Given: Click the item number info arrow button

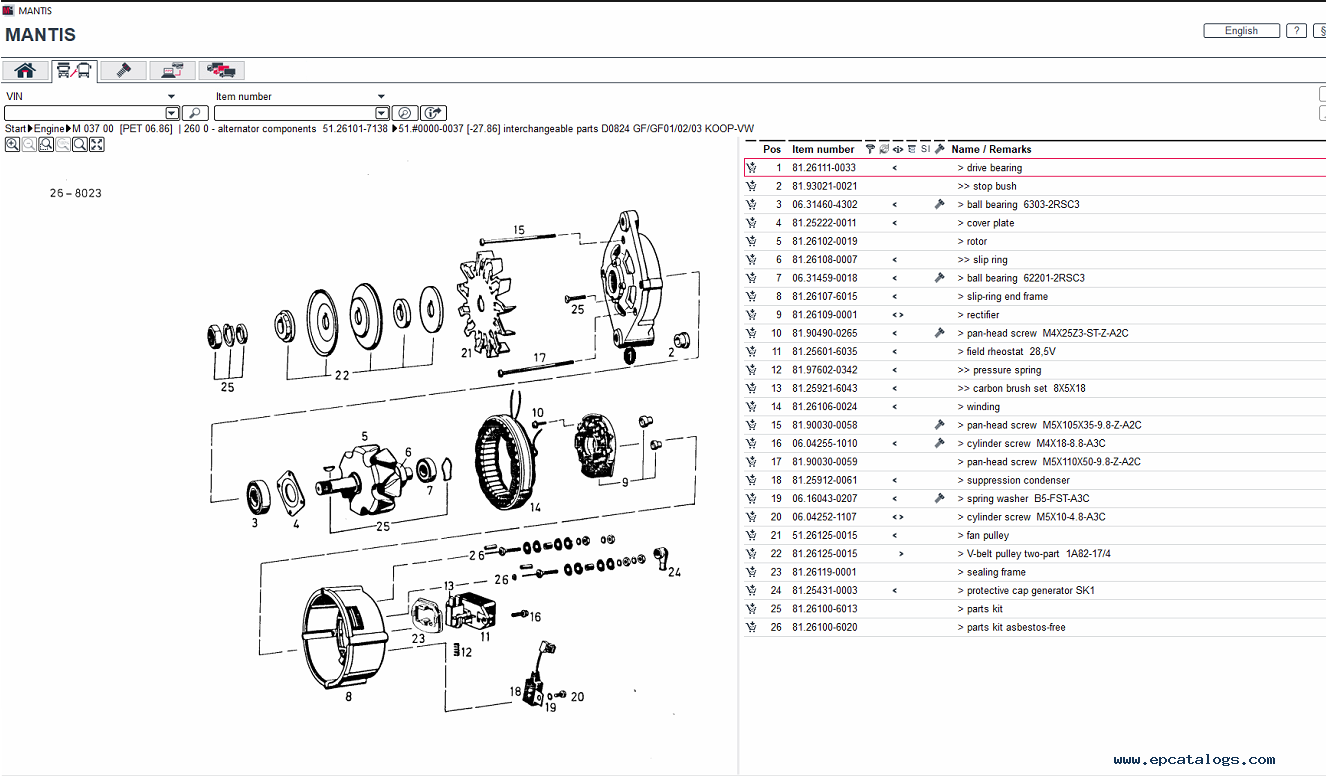Looking at the screenshot, I should (433, 113).
